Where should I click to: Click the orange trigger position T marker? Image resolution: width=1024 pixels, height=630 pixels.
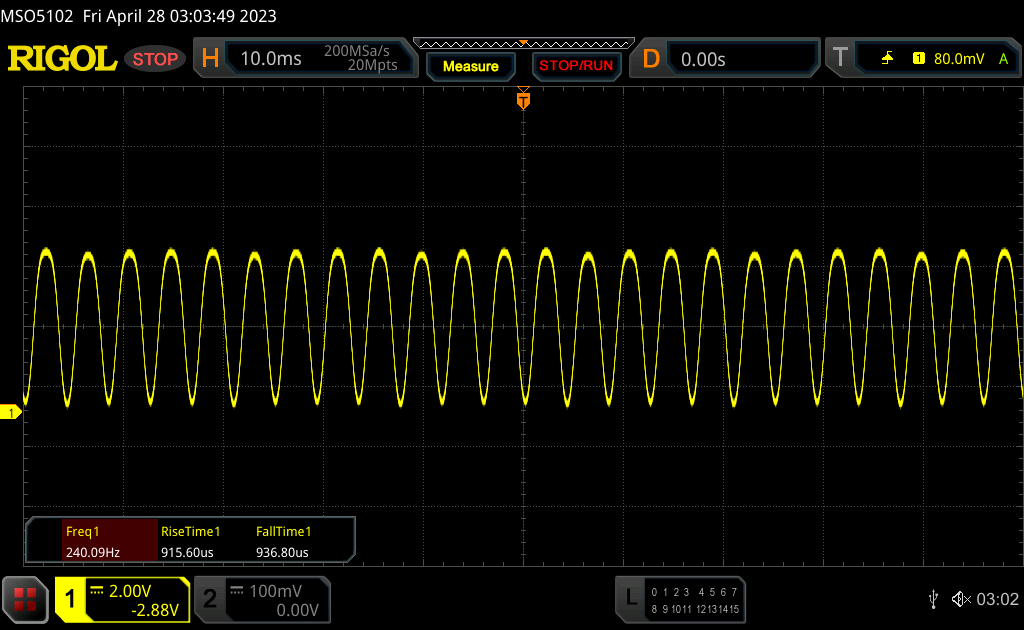tap(523, 99)
